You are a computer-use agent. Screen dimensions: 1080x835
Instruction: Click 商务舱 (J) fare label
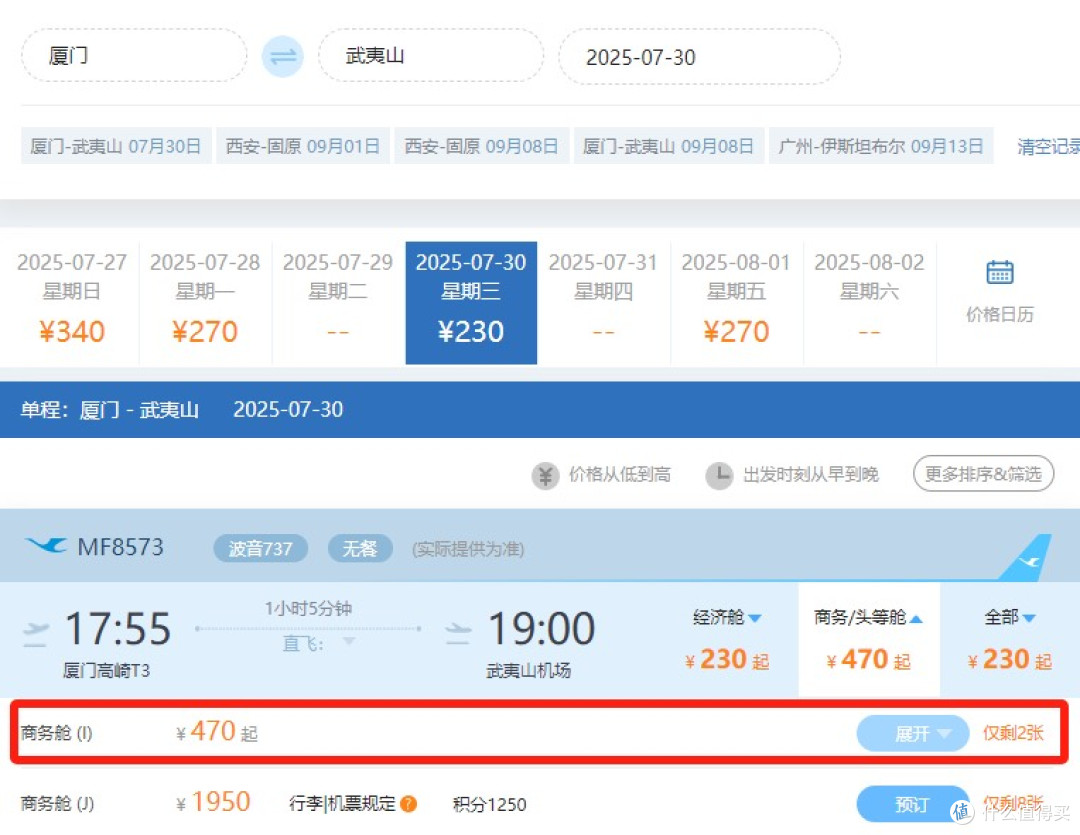tap(57, 804)
